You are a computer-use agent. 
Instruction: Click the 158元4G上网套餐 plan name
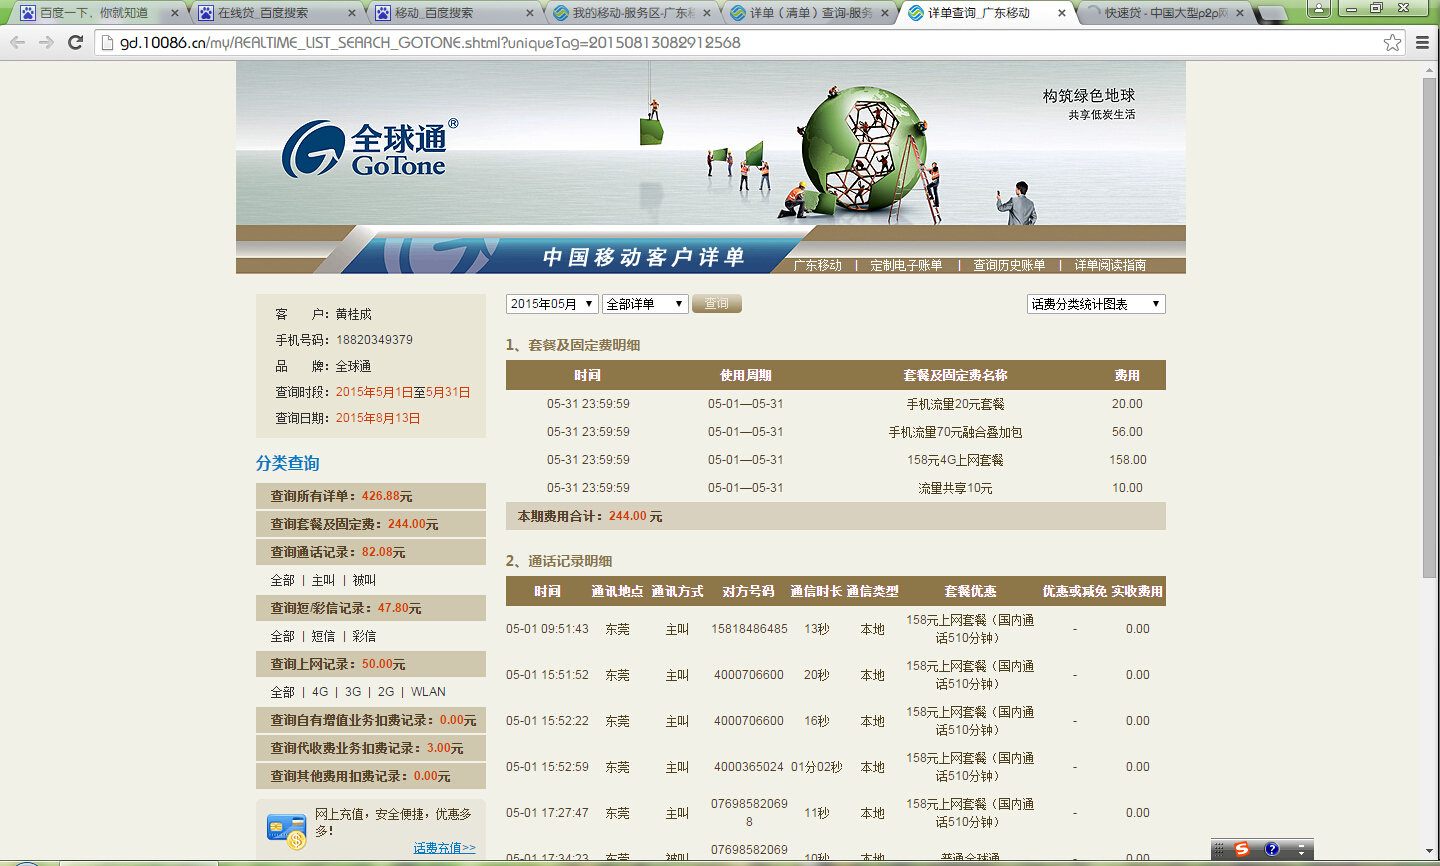click(955, 460)
